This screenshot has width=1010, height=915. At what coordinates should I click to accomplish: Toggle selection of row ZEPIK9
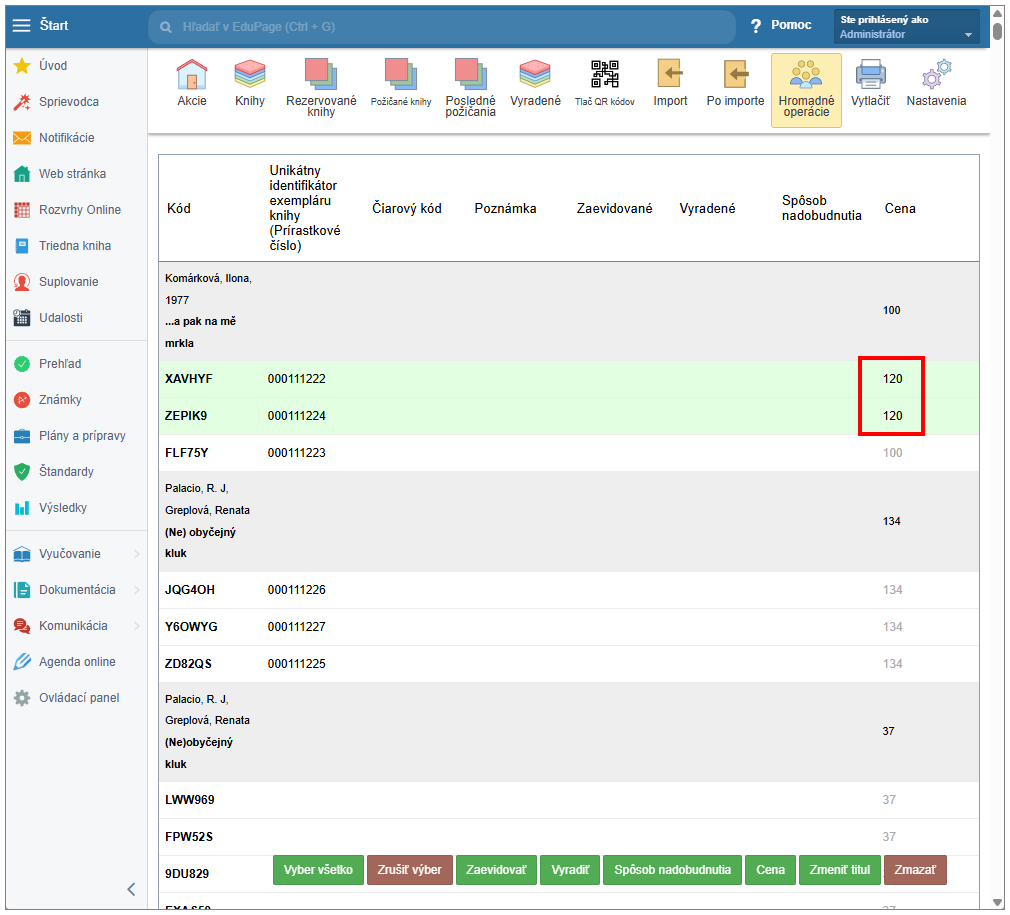click(186, 416)
